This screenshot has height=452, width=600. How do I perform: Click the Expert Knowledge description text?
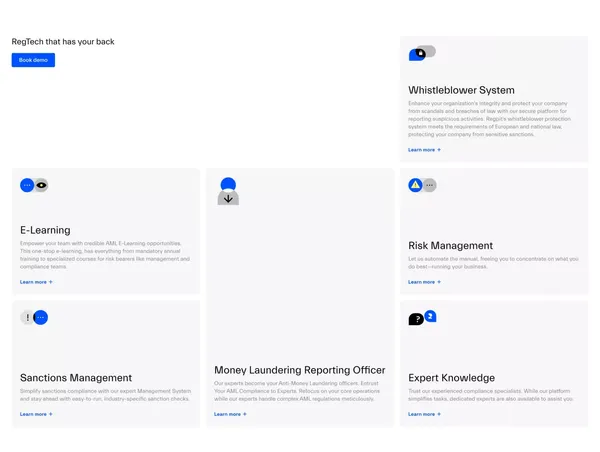tap(491, 395)
